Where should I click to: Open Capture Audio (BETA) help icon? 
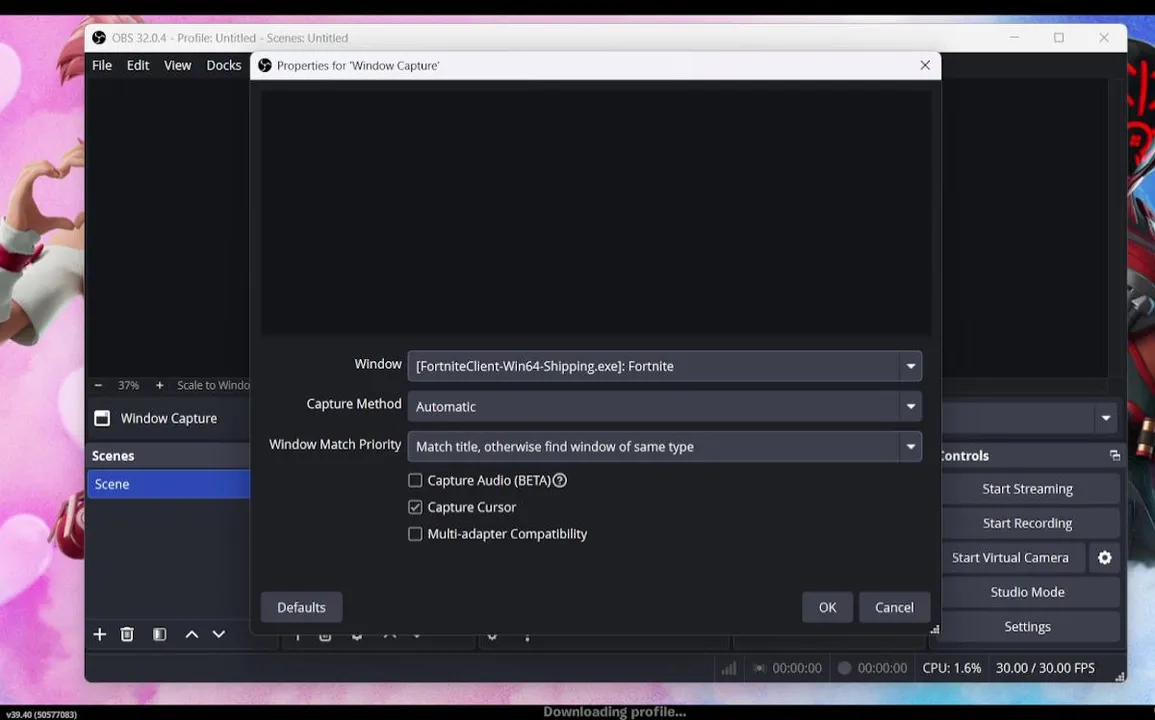point(560,480)
